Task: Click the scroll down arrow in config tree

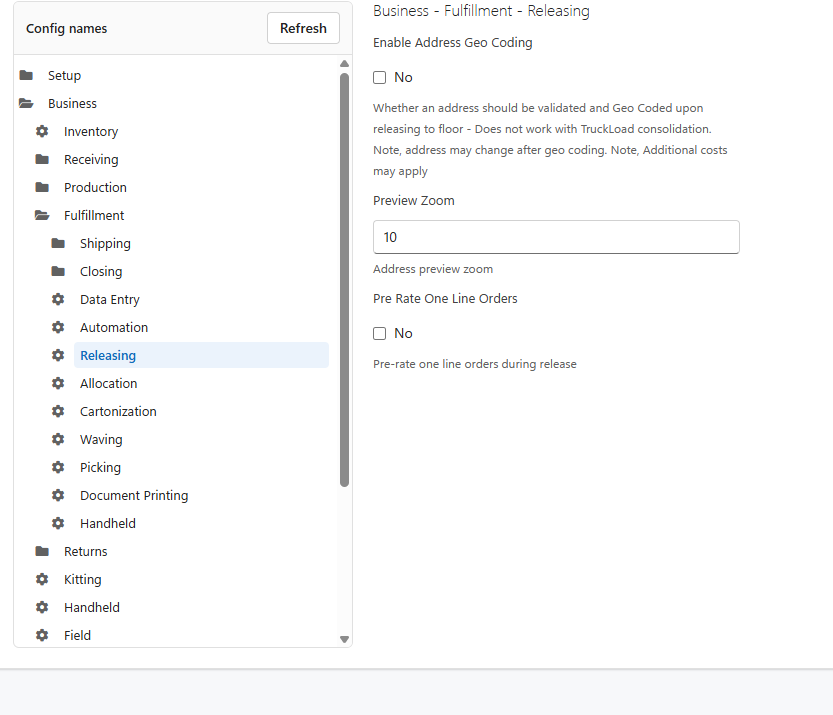Action: click(x=344, y=640)
